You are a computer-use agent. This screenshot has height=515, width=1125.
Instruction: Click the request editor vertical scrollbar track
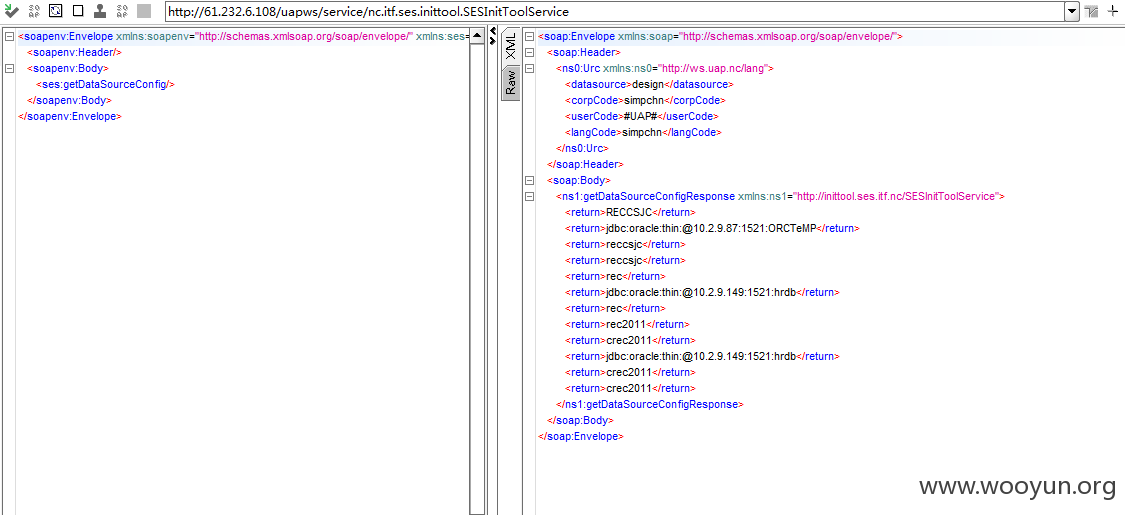pos(477,280)
